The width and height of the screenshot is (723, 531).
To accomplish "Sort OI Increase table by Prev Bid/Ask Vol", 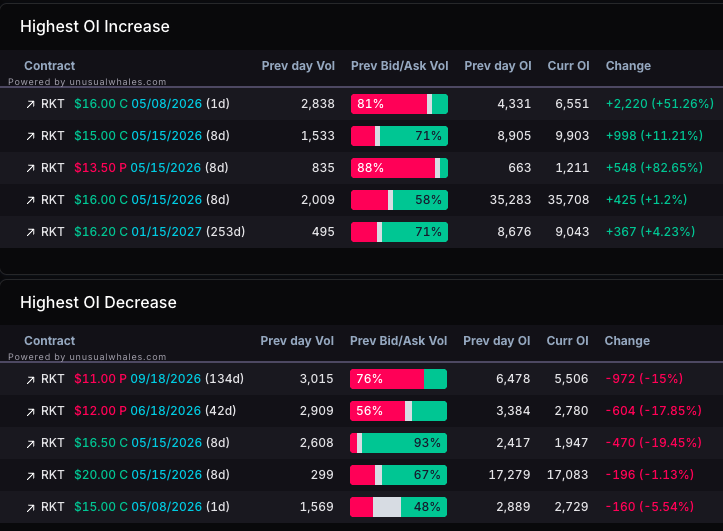I will 400,66.
